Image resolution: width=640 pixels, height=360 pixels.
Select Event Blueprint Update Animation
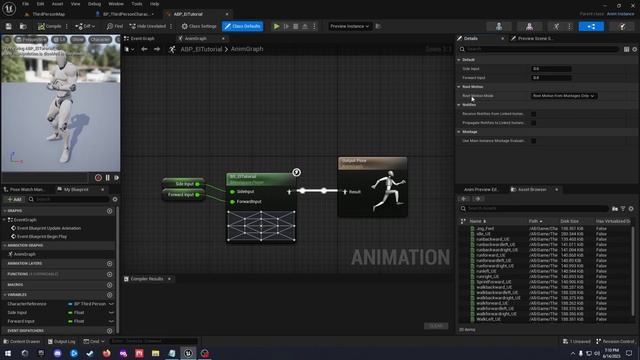49,228
